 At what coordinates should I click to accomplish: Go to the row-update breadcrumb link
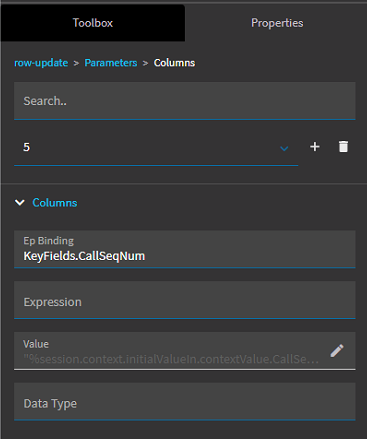click(x=41, y=63)
